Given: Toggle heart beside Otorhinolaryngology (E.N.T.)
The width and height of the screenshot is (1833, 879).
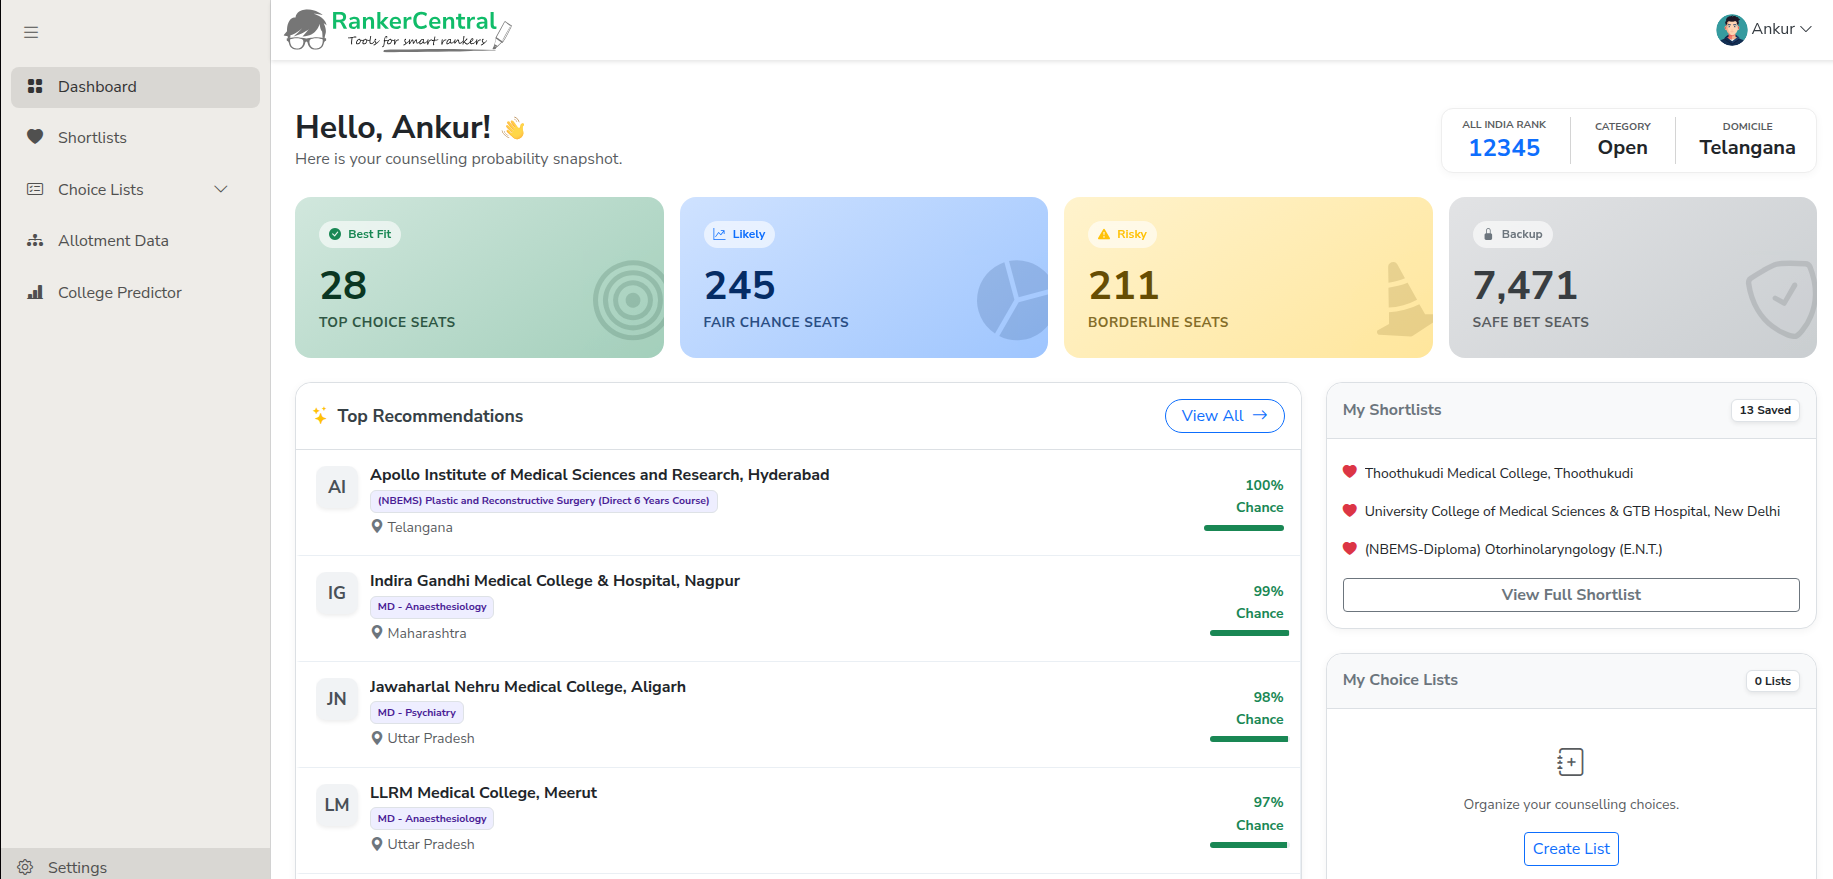Looking at the screenshot, I should (1350, 548).
